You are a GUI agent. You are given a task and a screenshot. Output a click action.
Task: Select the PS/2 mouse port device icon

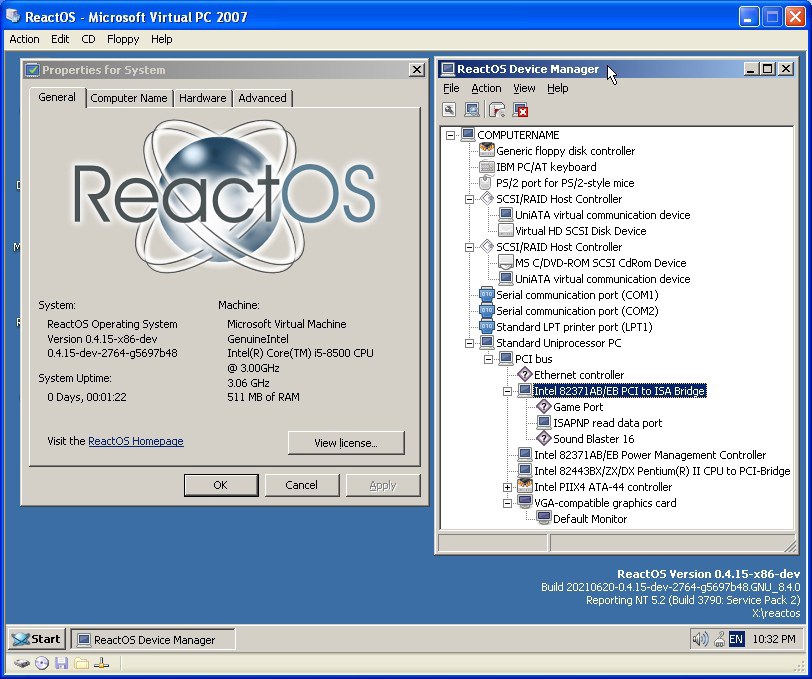pyautogui.click(x=486, y=183)
